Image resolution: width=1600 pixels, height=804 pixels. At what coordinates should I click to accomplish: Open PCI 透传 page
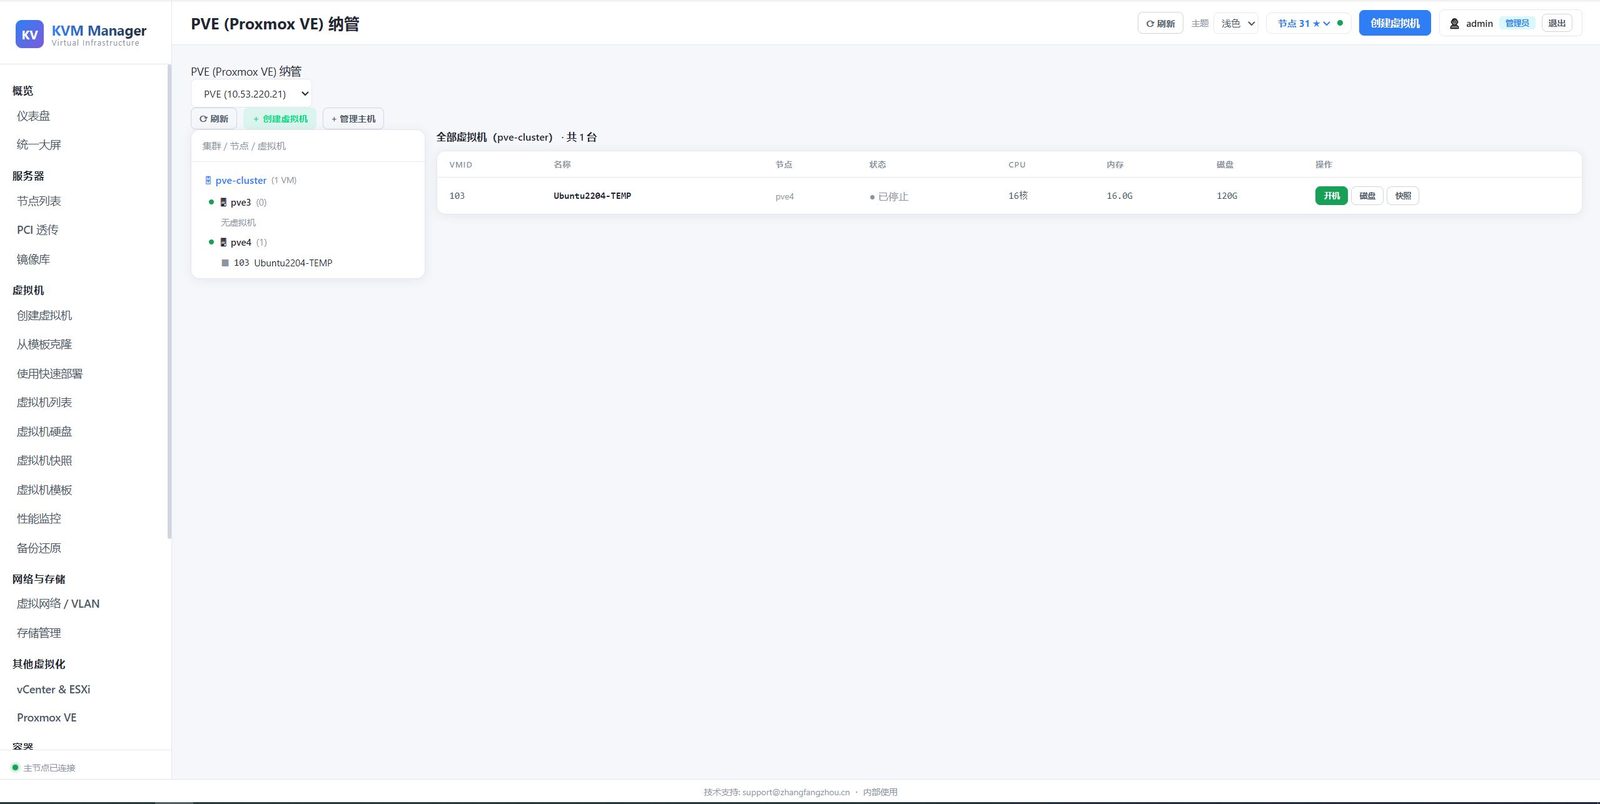point(38,230)
